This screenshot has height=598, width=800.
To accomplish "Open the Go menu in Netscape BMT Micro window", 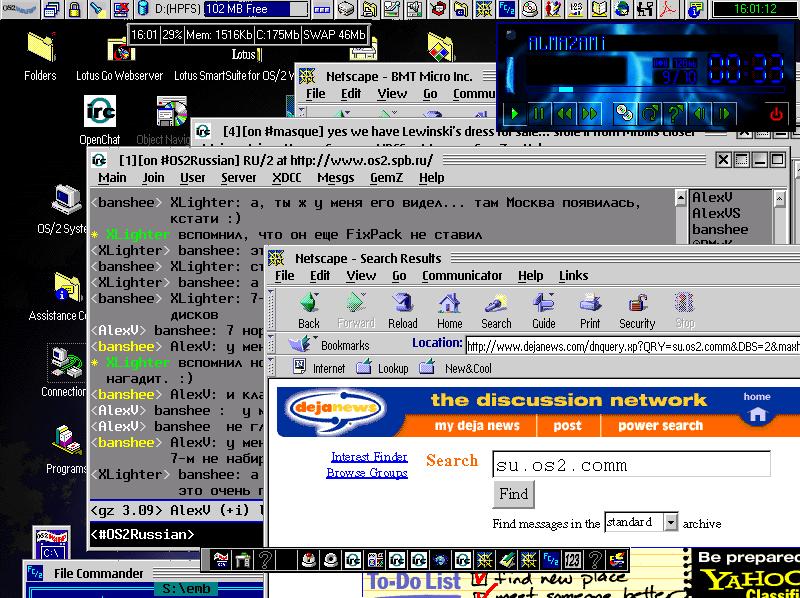I will click(430, 94).
